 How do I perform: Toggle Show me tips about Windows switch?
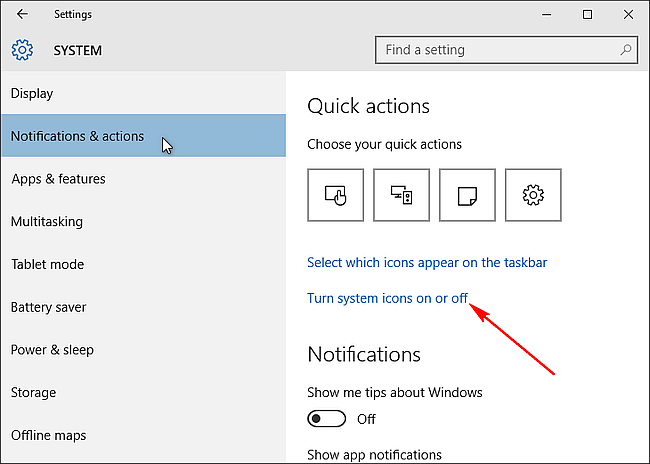(x=327, y=419)
